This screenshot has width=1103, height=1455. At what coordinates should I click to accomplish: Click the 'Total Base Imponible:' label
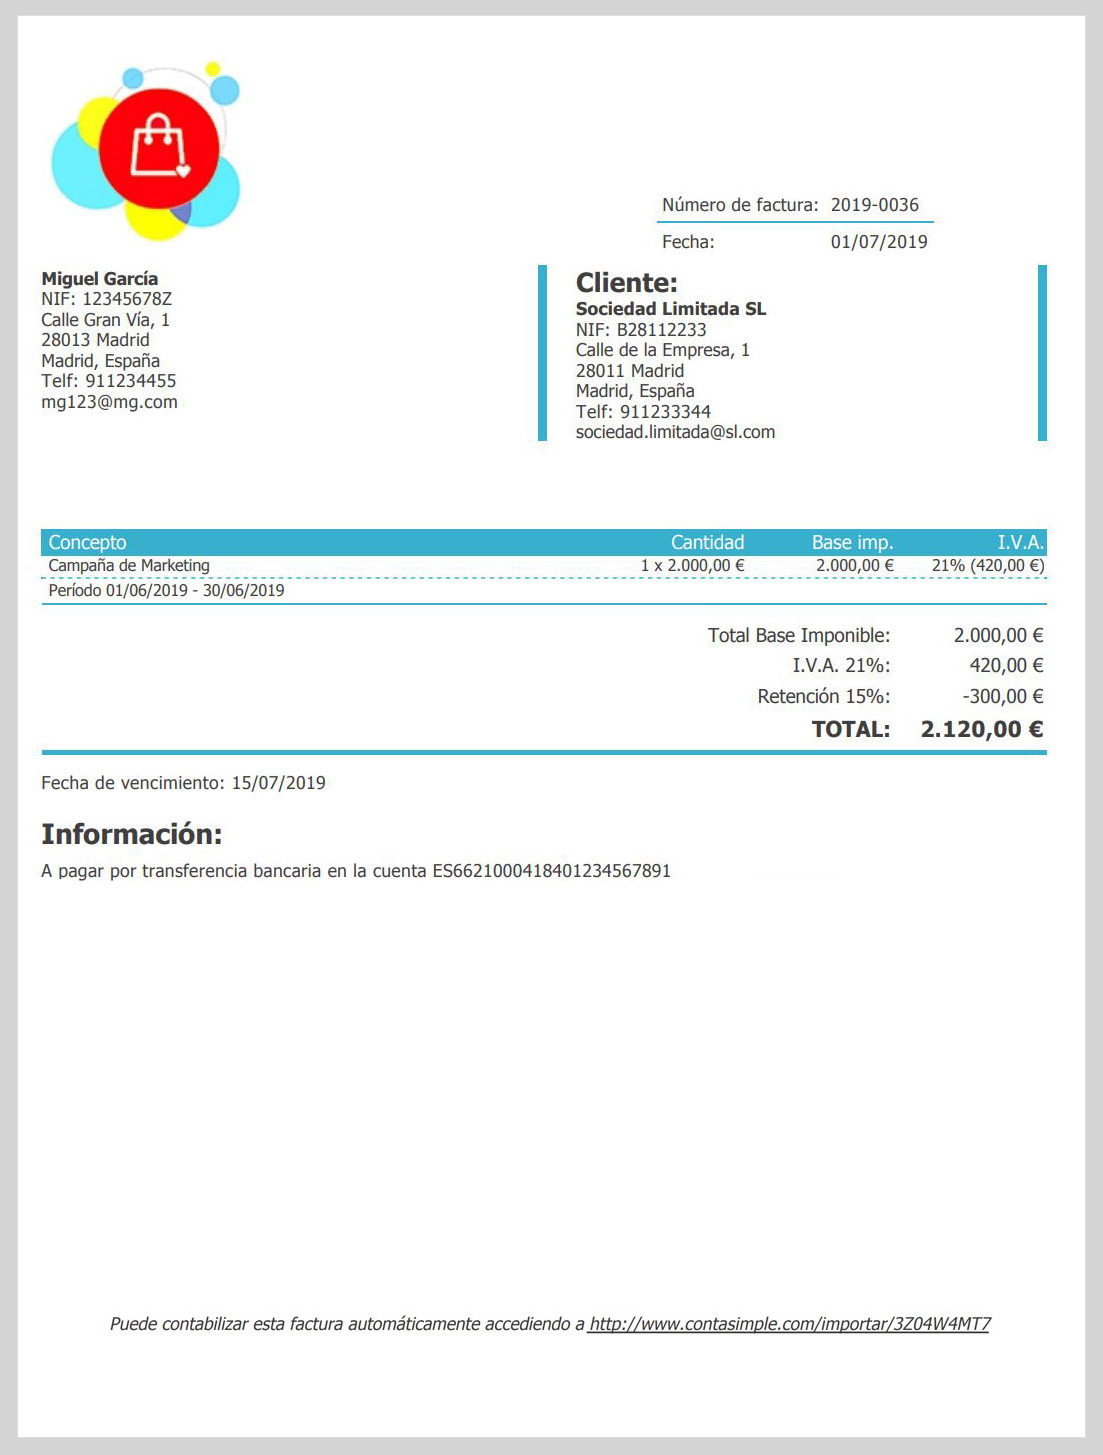(x=799, y=636)
